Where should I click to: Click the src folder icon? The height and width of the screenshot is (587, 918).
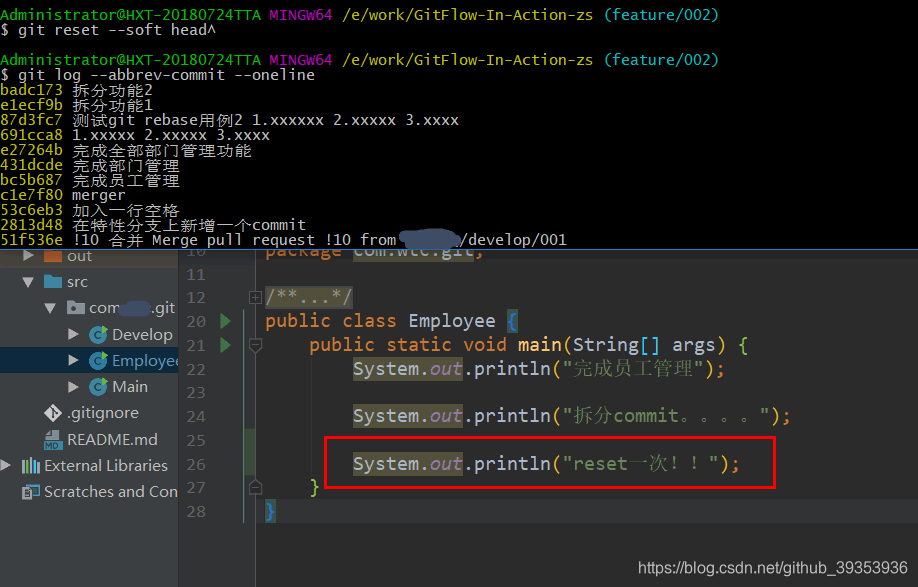53,282
